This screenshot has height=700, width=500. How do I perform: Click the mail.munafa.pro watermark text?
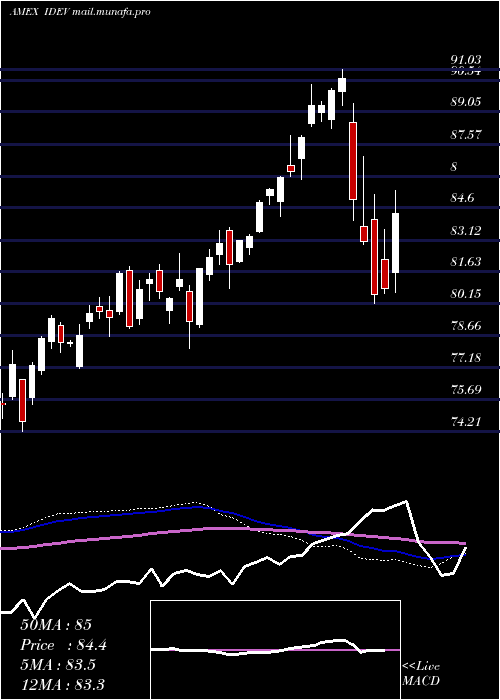[110, 12]
